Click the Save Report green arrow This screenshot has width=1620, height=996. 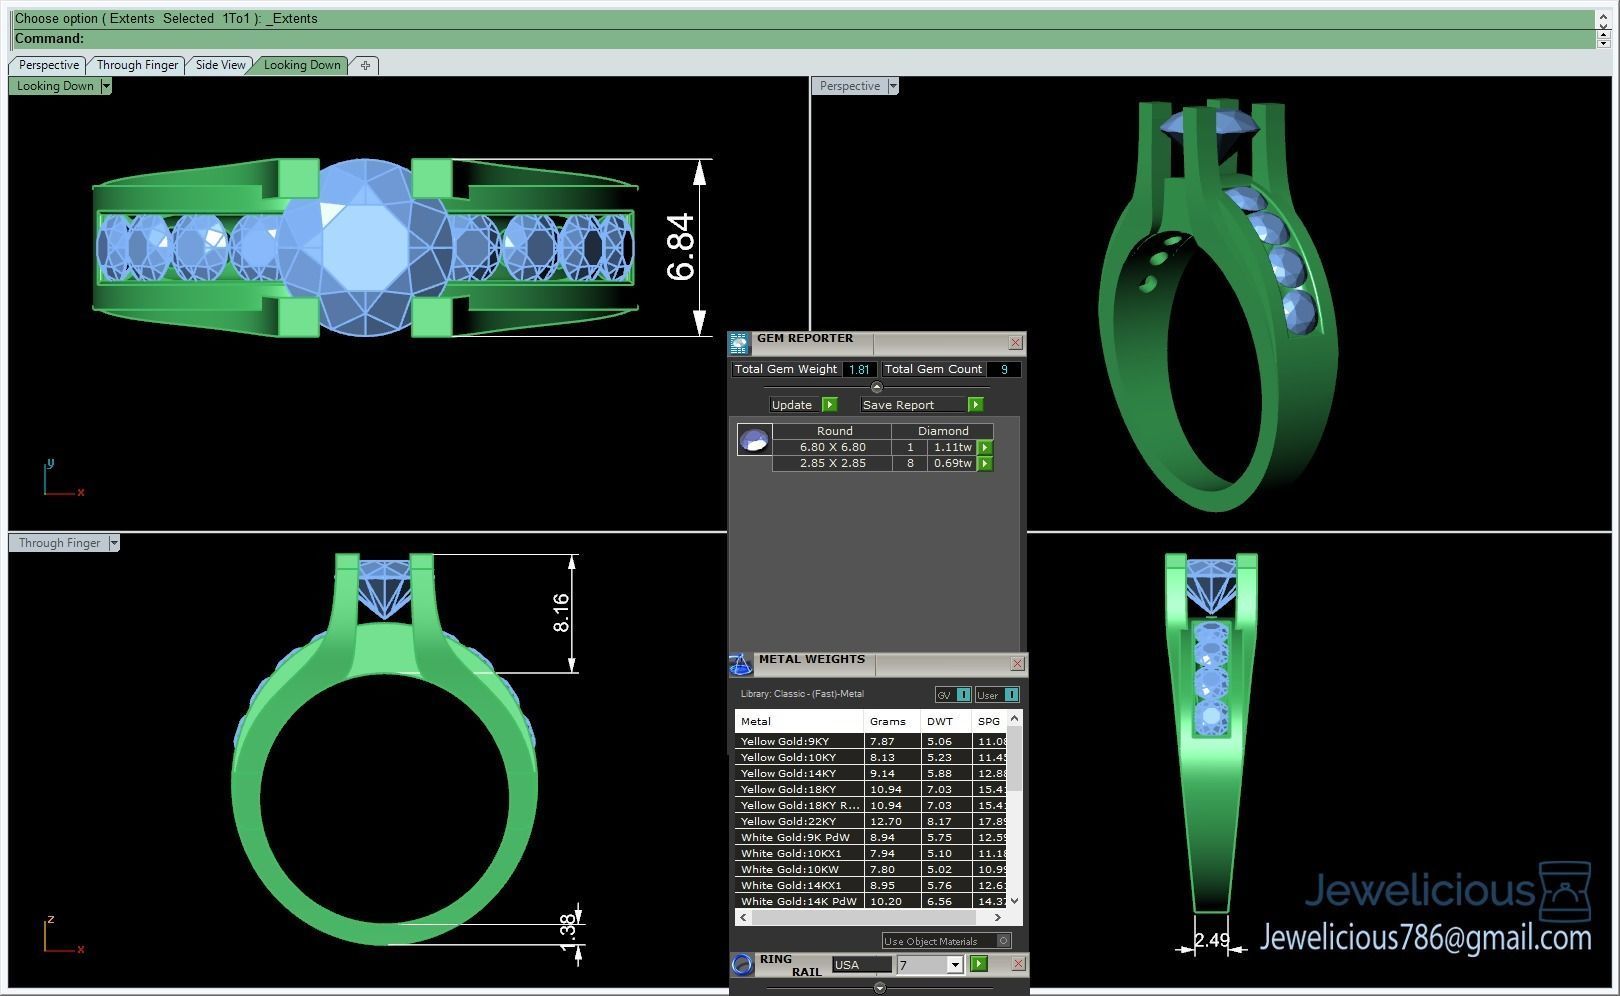[x=976, y=405]
